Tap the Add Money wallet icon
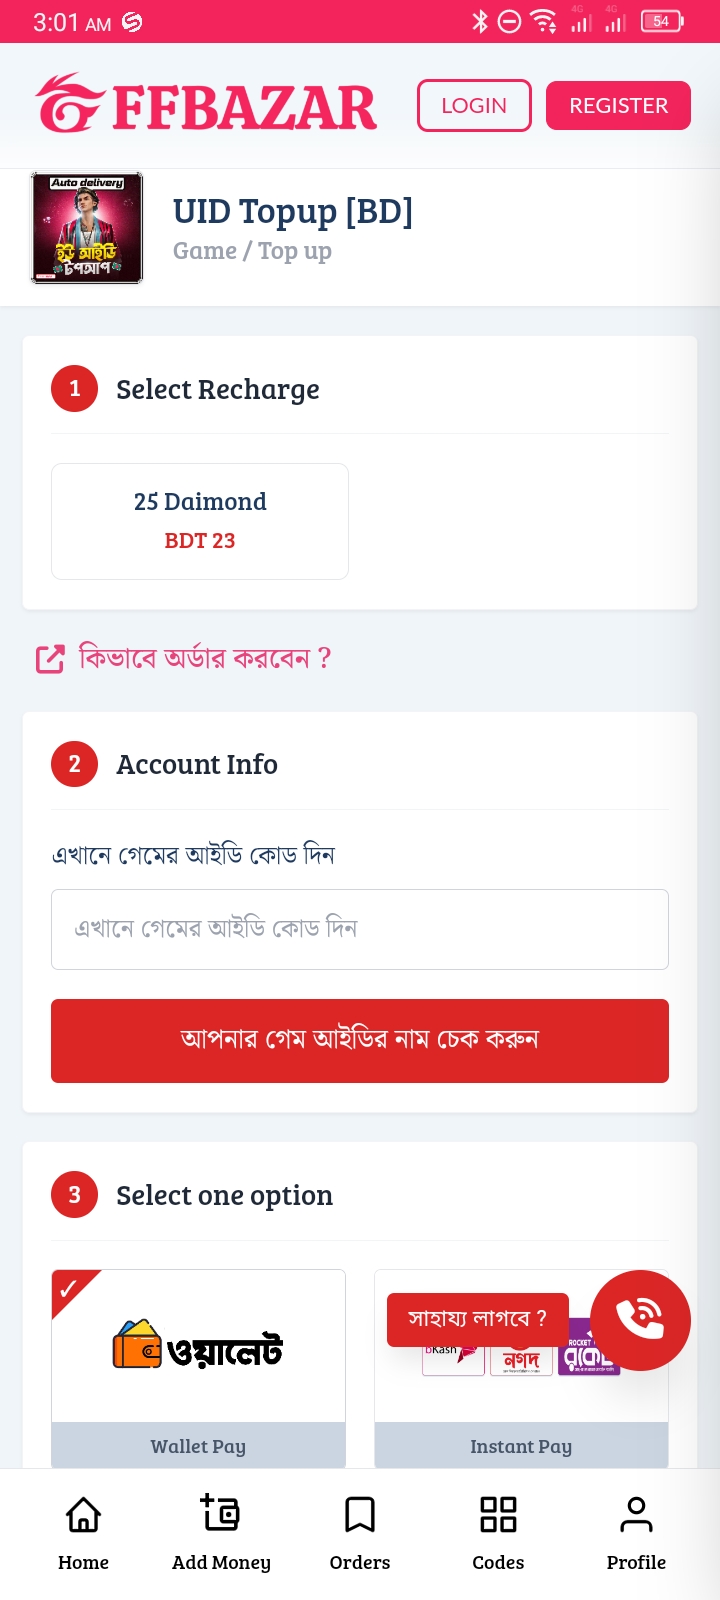Screen dimensions: 720x1600 pyautogui.click(x=220, y=1513)
